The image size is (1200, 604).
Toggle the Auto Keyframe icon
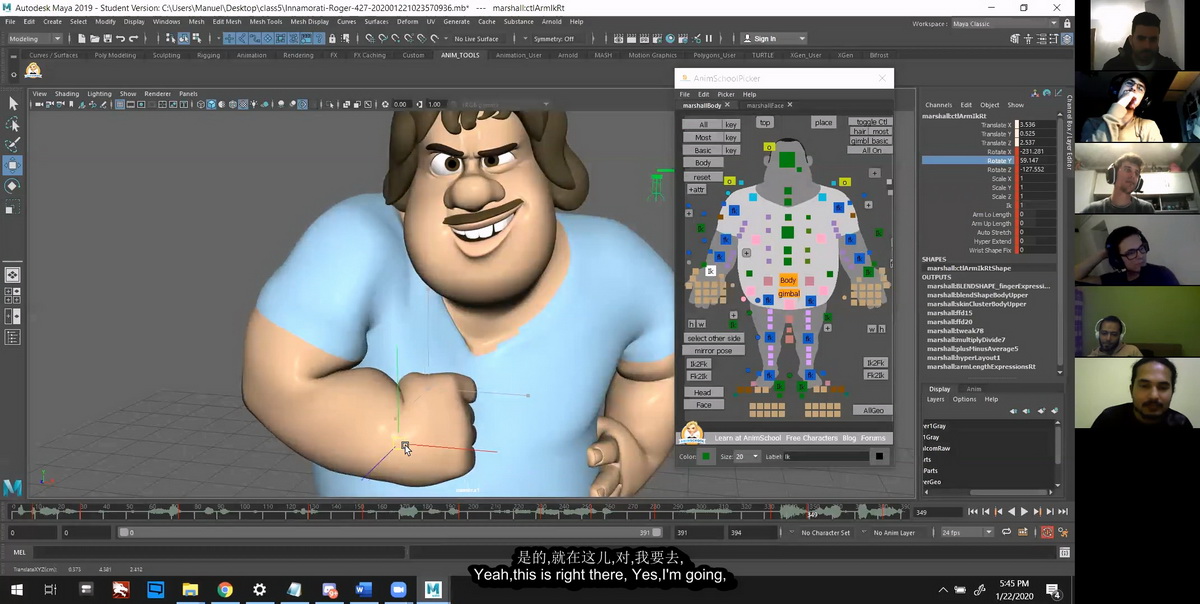pos(1046,533)
